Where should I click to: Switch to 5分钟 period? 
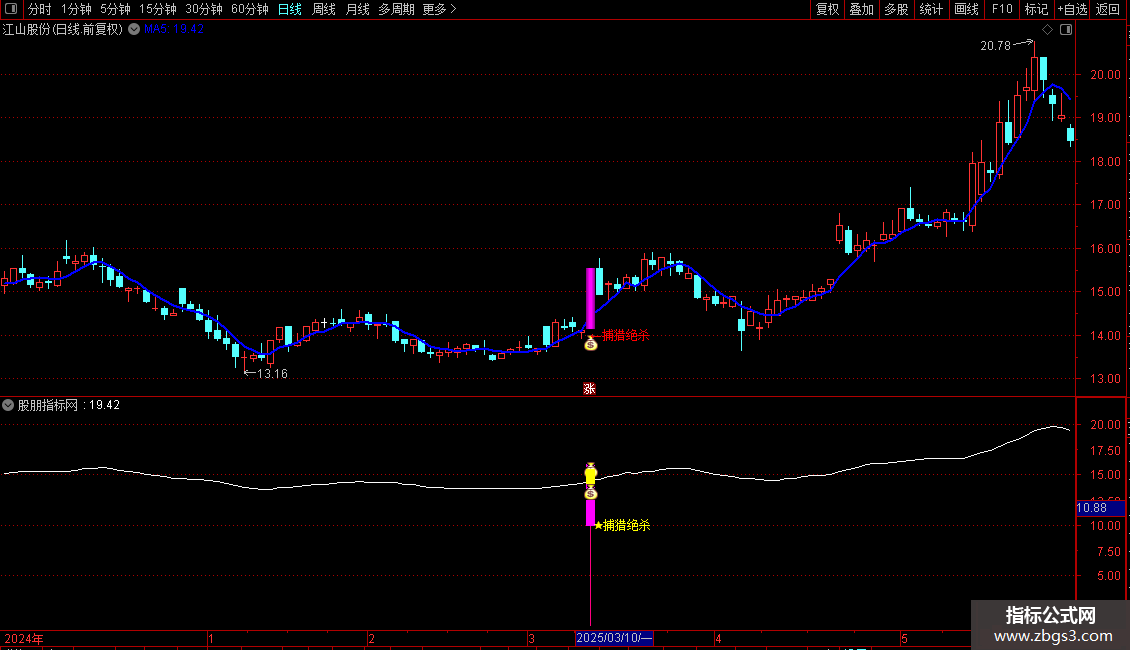coord(115,9)
